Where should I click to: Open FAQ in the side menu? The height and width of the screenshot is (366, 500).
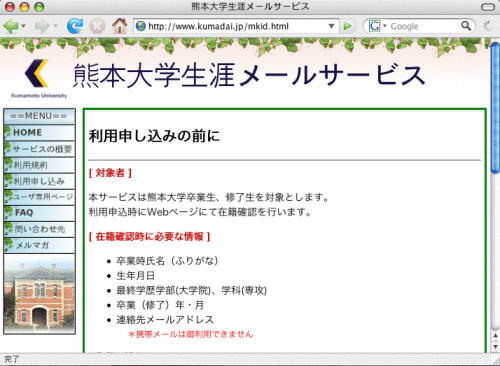pyautogui.click(x=39, y=213)
